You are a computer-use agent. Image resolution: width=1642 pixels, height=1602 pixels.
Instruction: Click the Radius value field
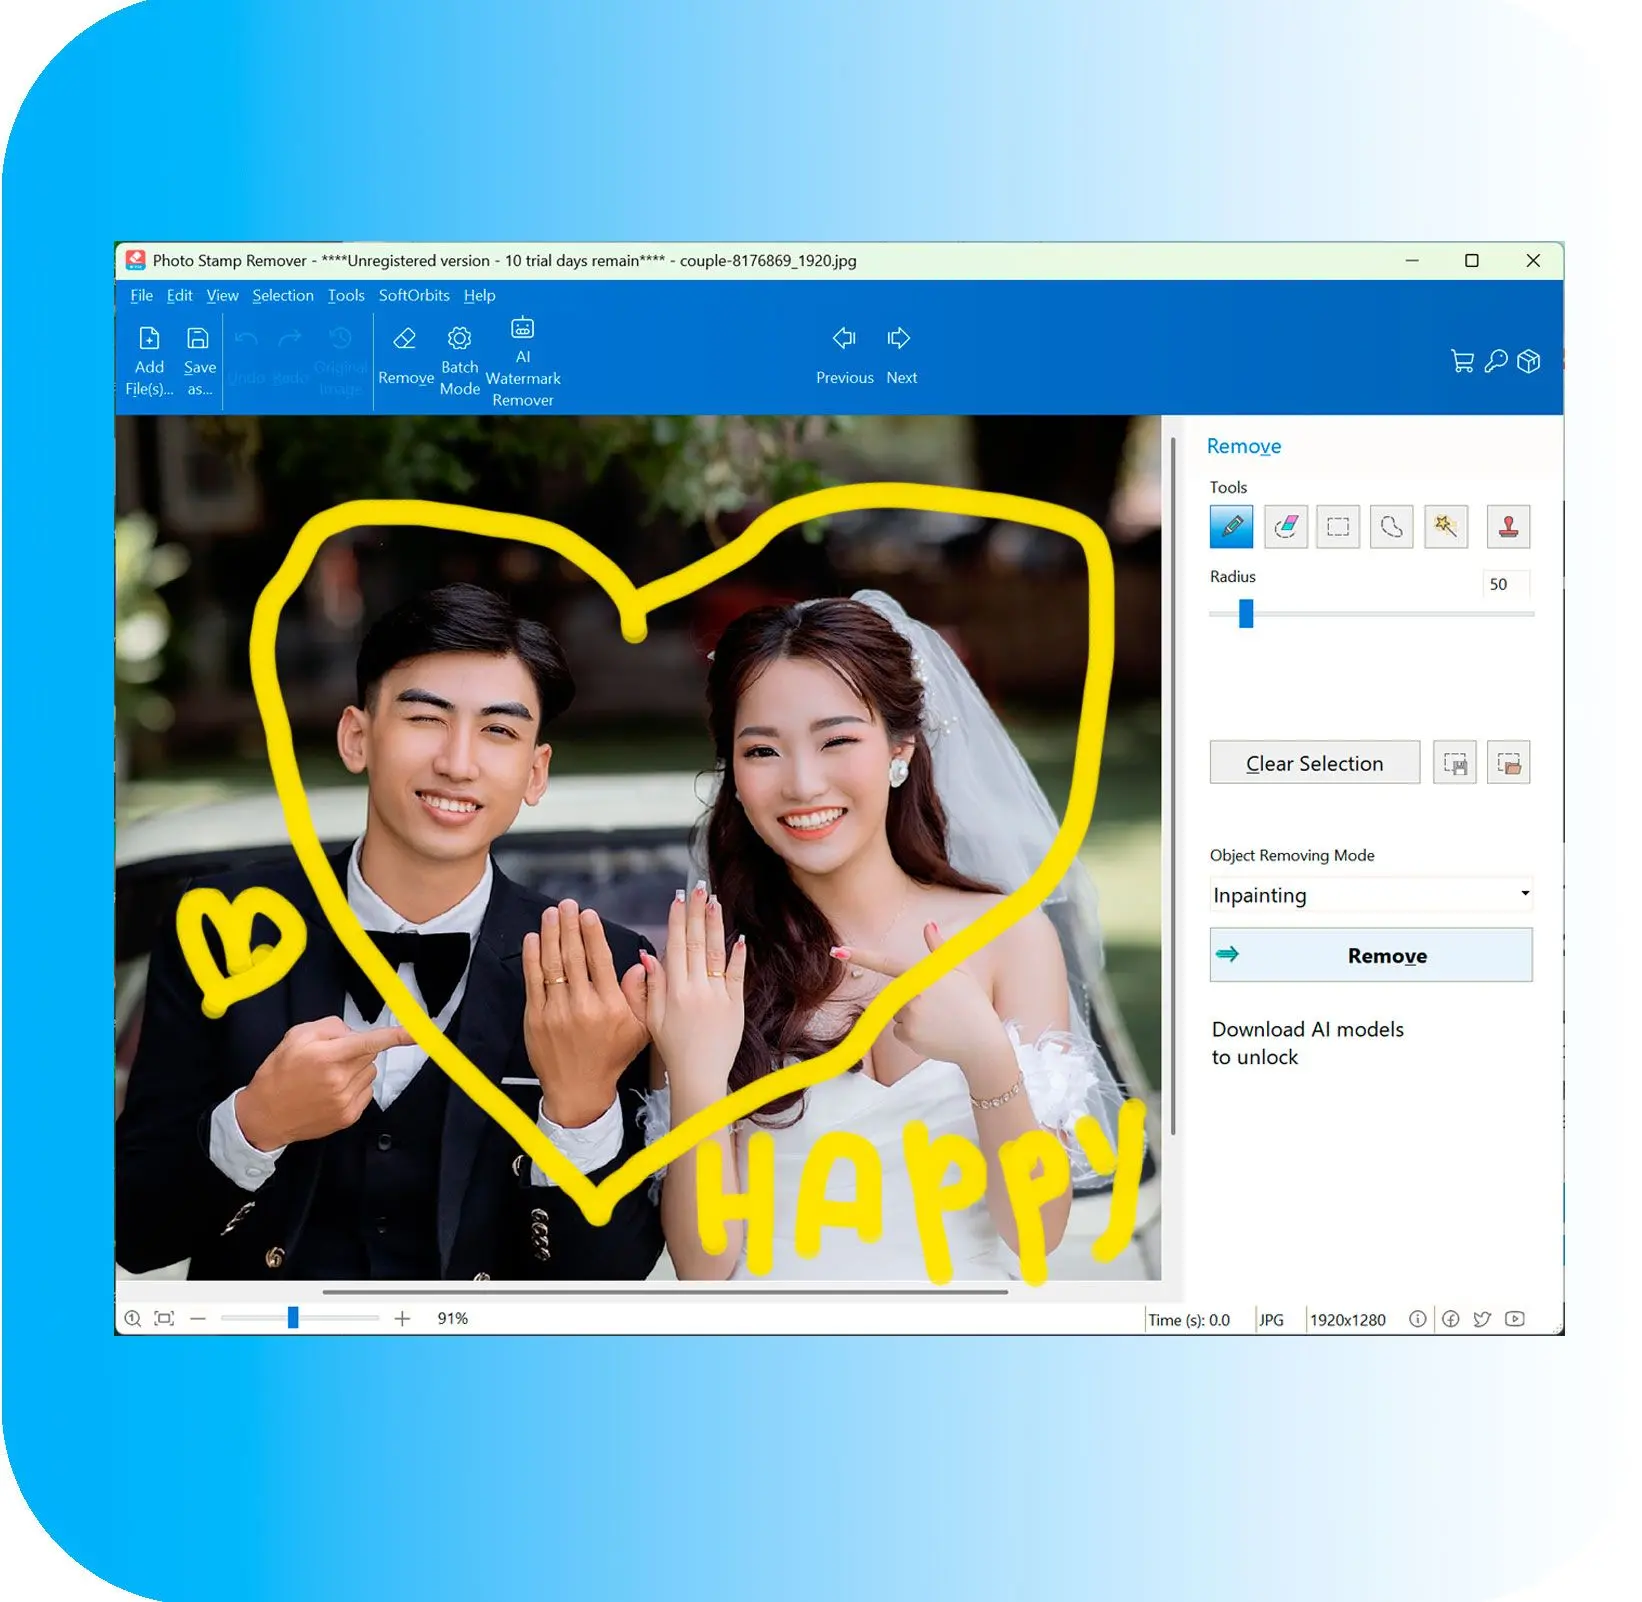coord(1505,584)
